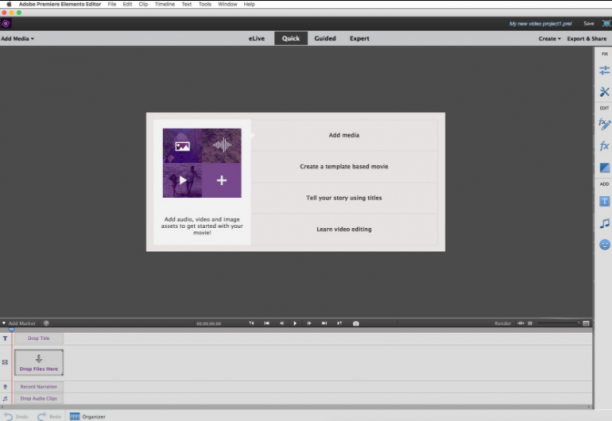This screenshot has height=421, width=612.
Task: Open the Help menu
Action: pos(249,4)
